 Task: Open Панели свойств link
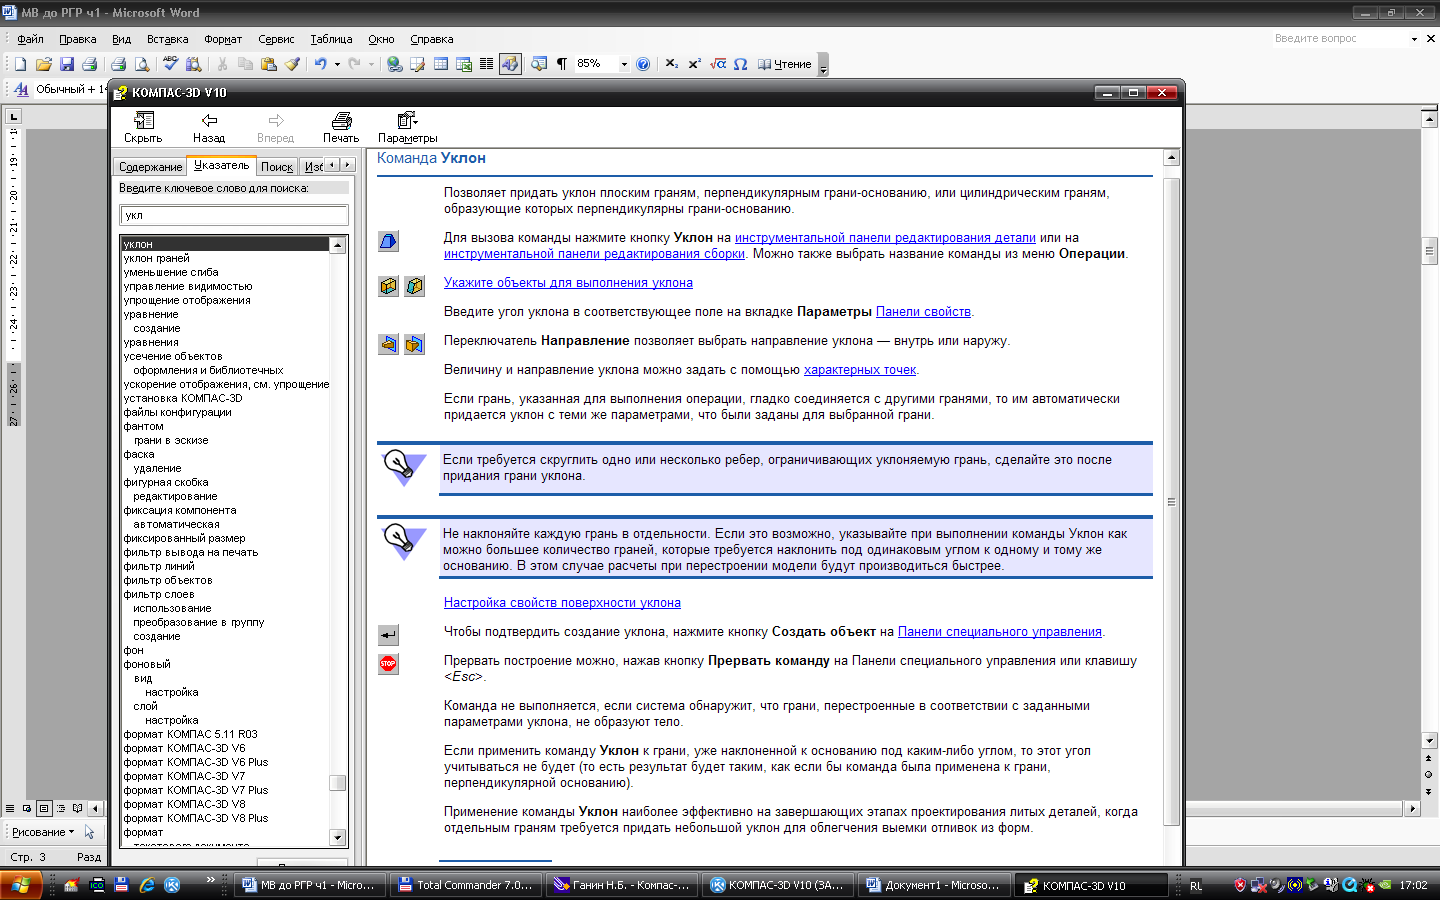coord(923,312)
